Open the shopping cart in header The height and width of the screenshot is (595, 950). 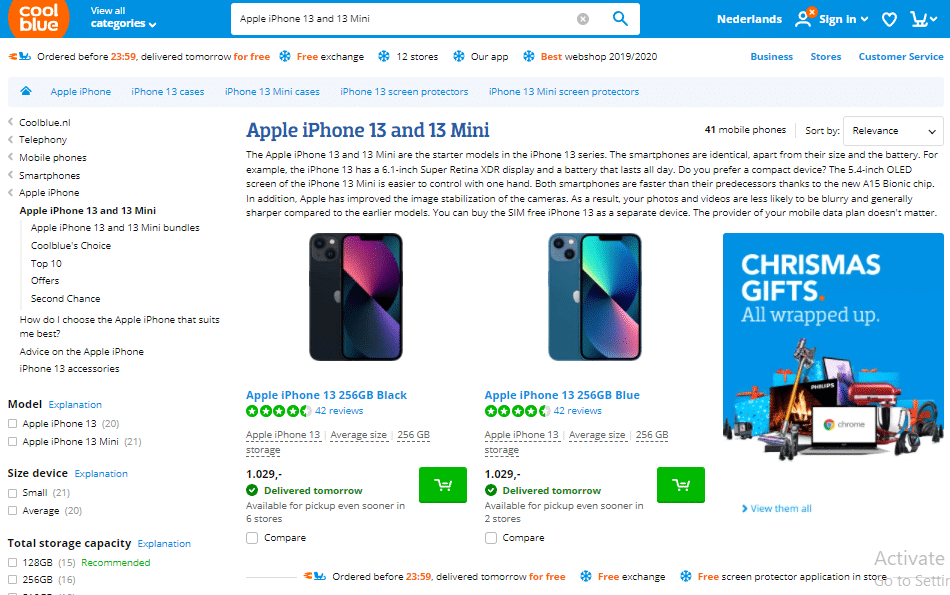pyautogui.click(x=923, y=19)
